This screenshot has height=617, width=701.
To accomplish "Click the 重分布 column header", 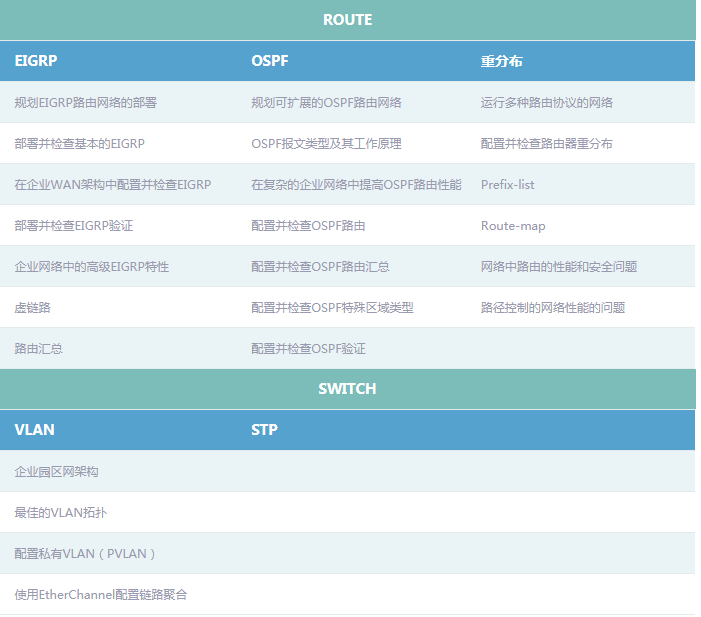I will pyautogui.click(x=501, y=61).
